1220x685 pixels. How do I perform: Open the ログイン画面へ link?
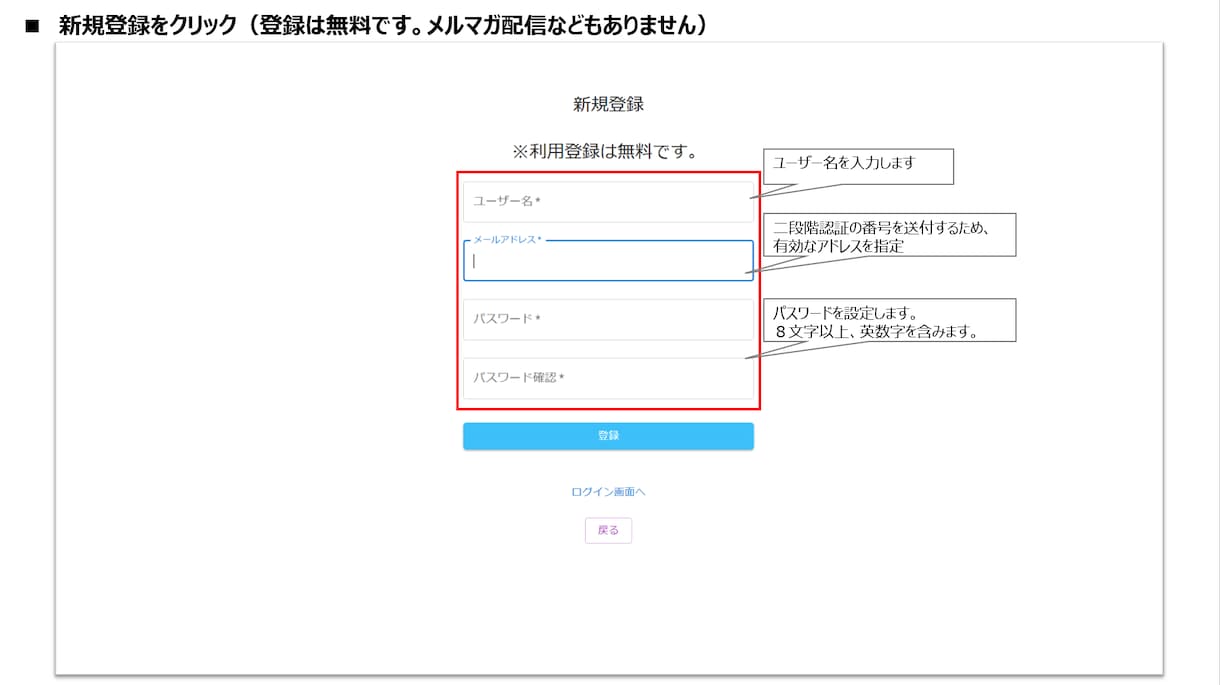click(x=608, y=492)
